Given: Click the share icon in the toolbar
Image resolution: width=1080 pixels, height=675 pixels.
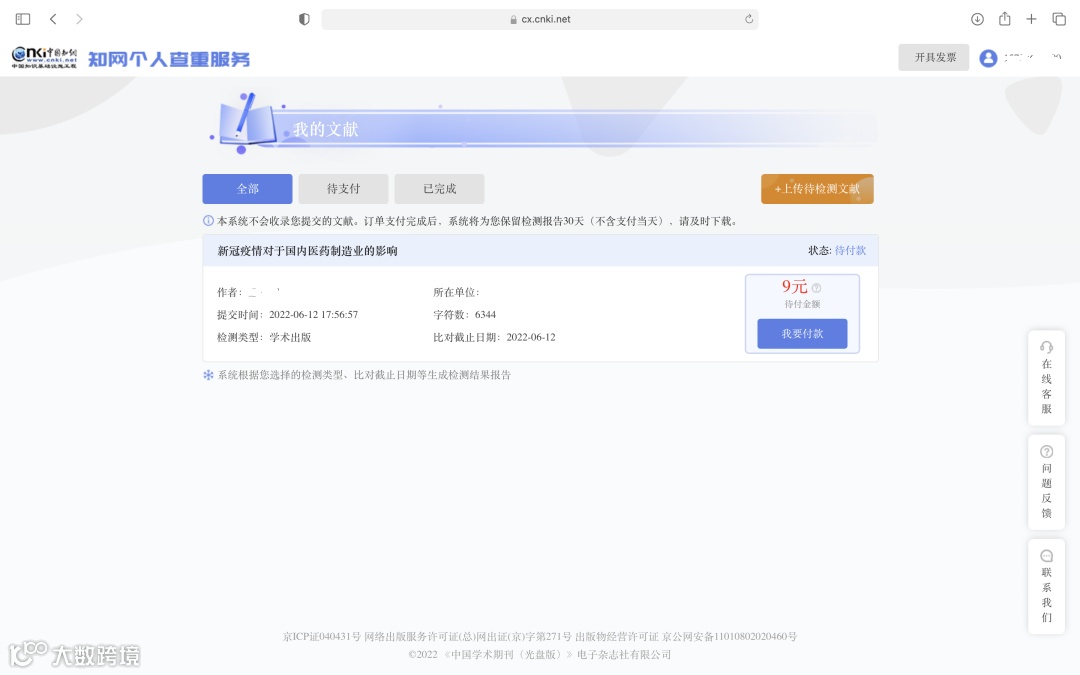Looking at the screenshot, I should (1004, 19).
